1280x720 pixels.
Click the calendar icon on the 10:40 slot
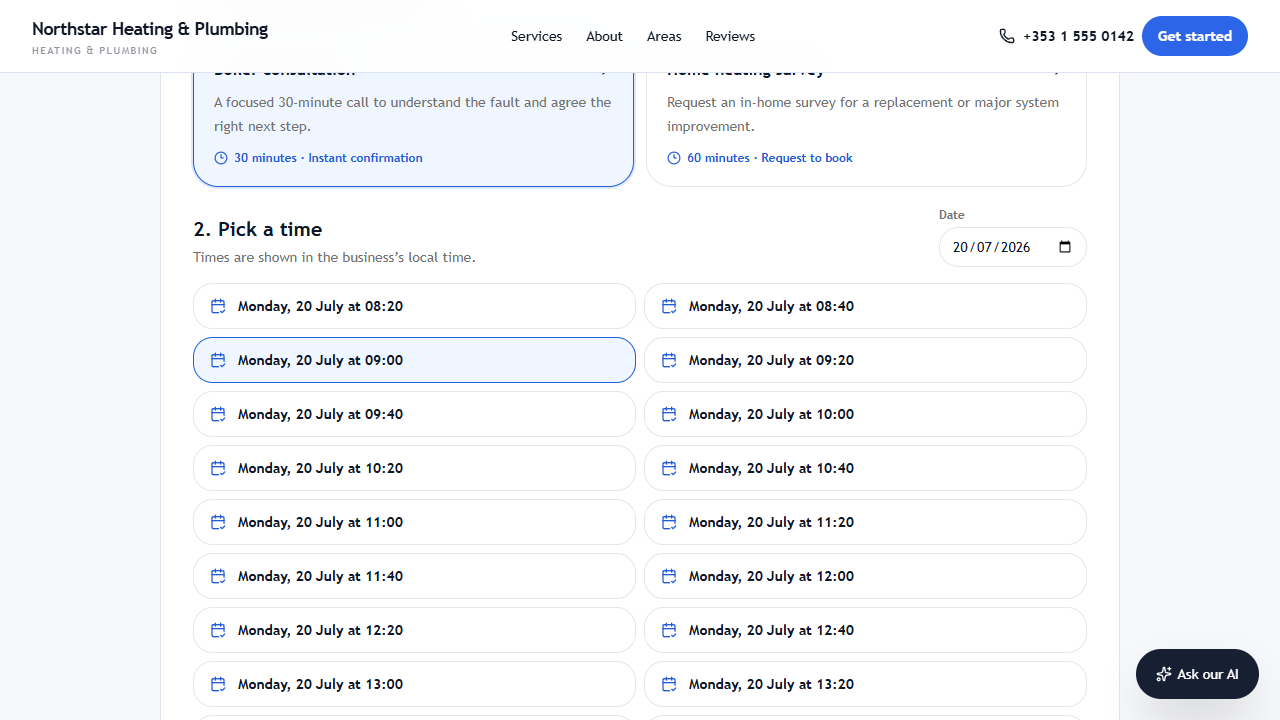click(x=669, y=468)
